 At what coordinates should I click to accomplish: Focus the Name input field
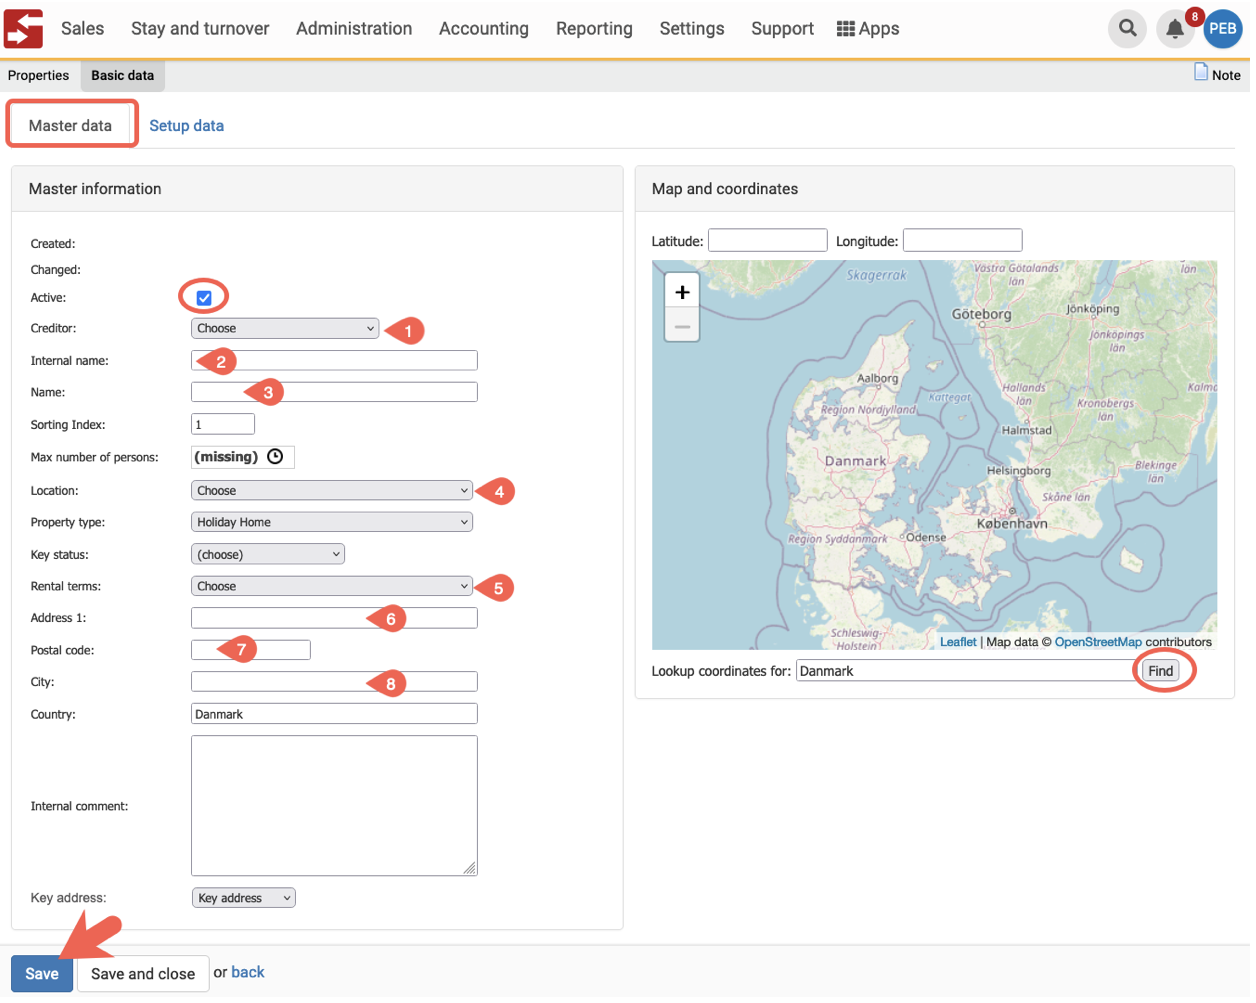(x=336, y=394)
